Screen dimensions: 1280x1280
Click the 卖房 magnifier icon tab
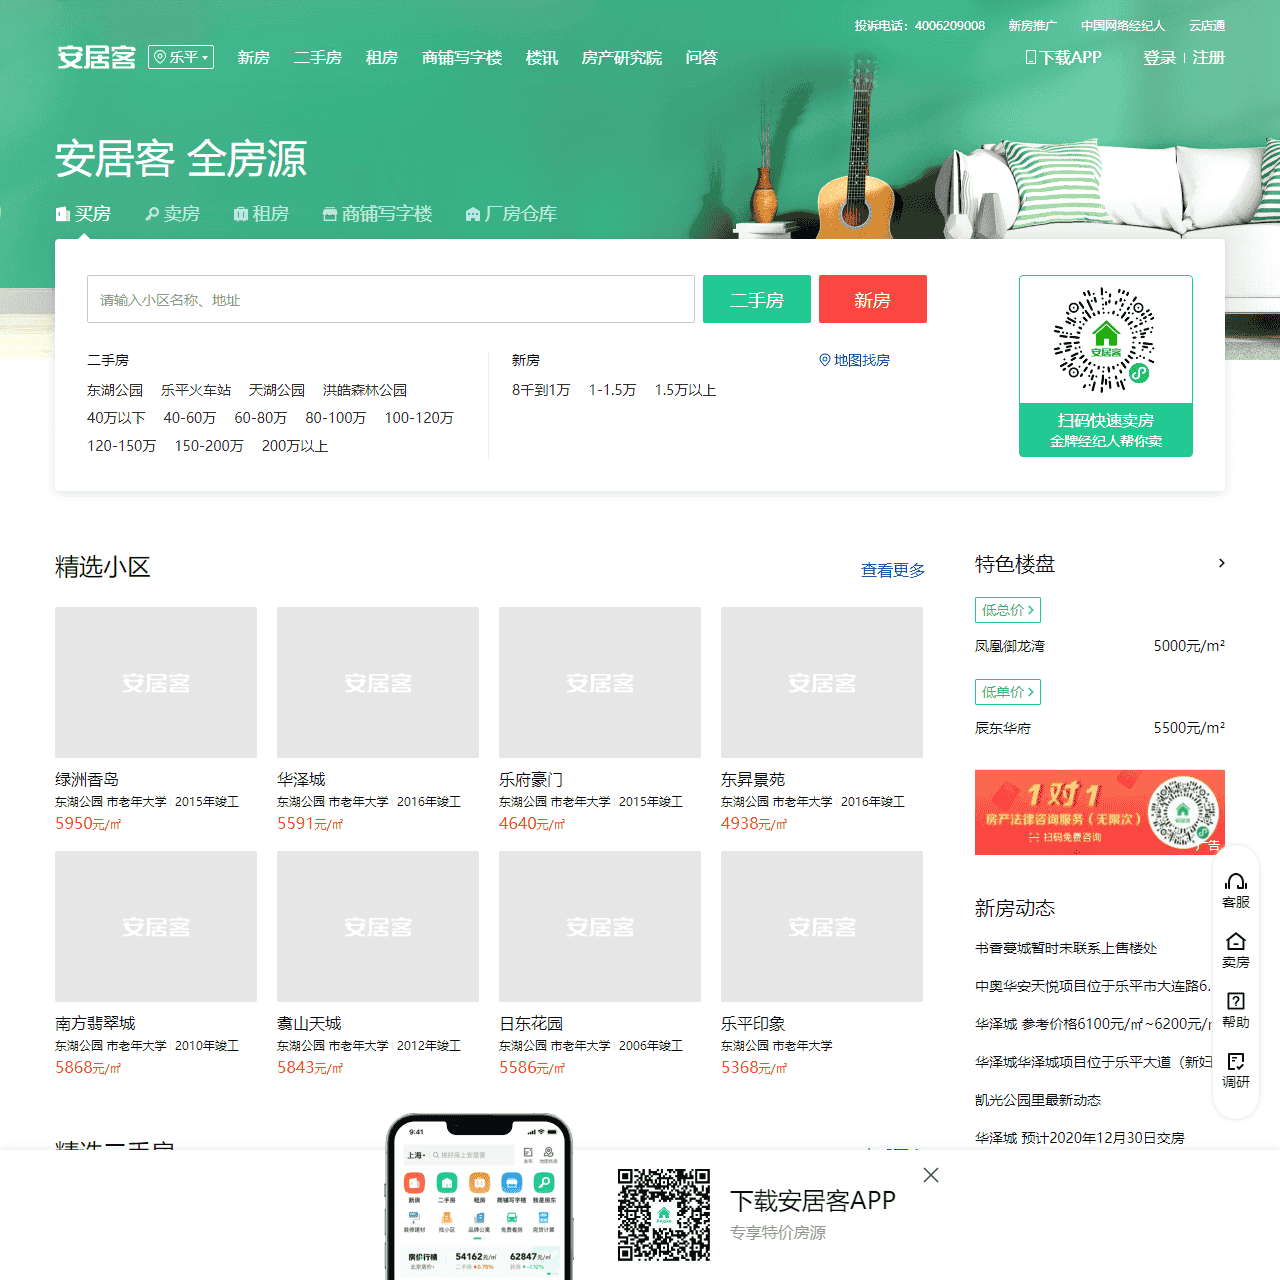(x=171, y=213)
